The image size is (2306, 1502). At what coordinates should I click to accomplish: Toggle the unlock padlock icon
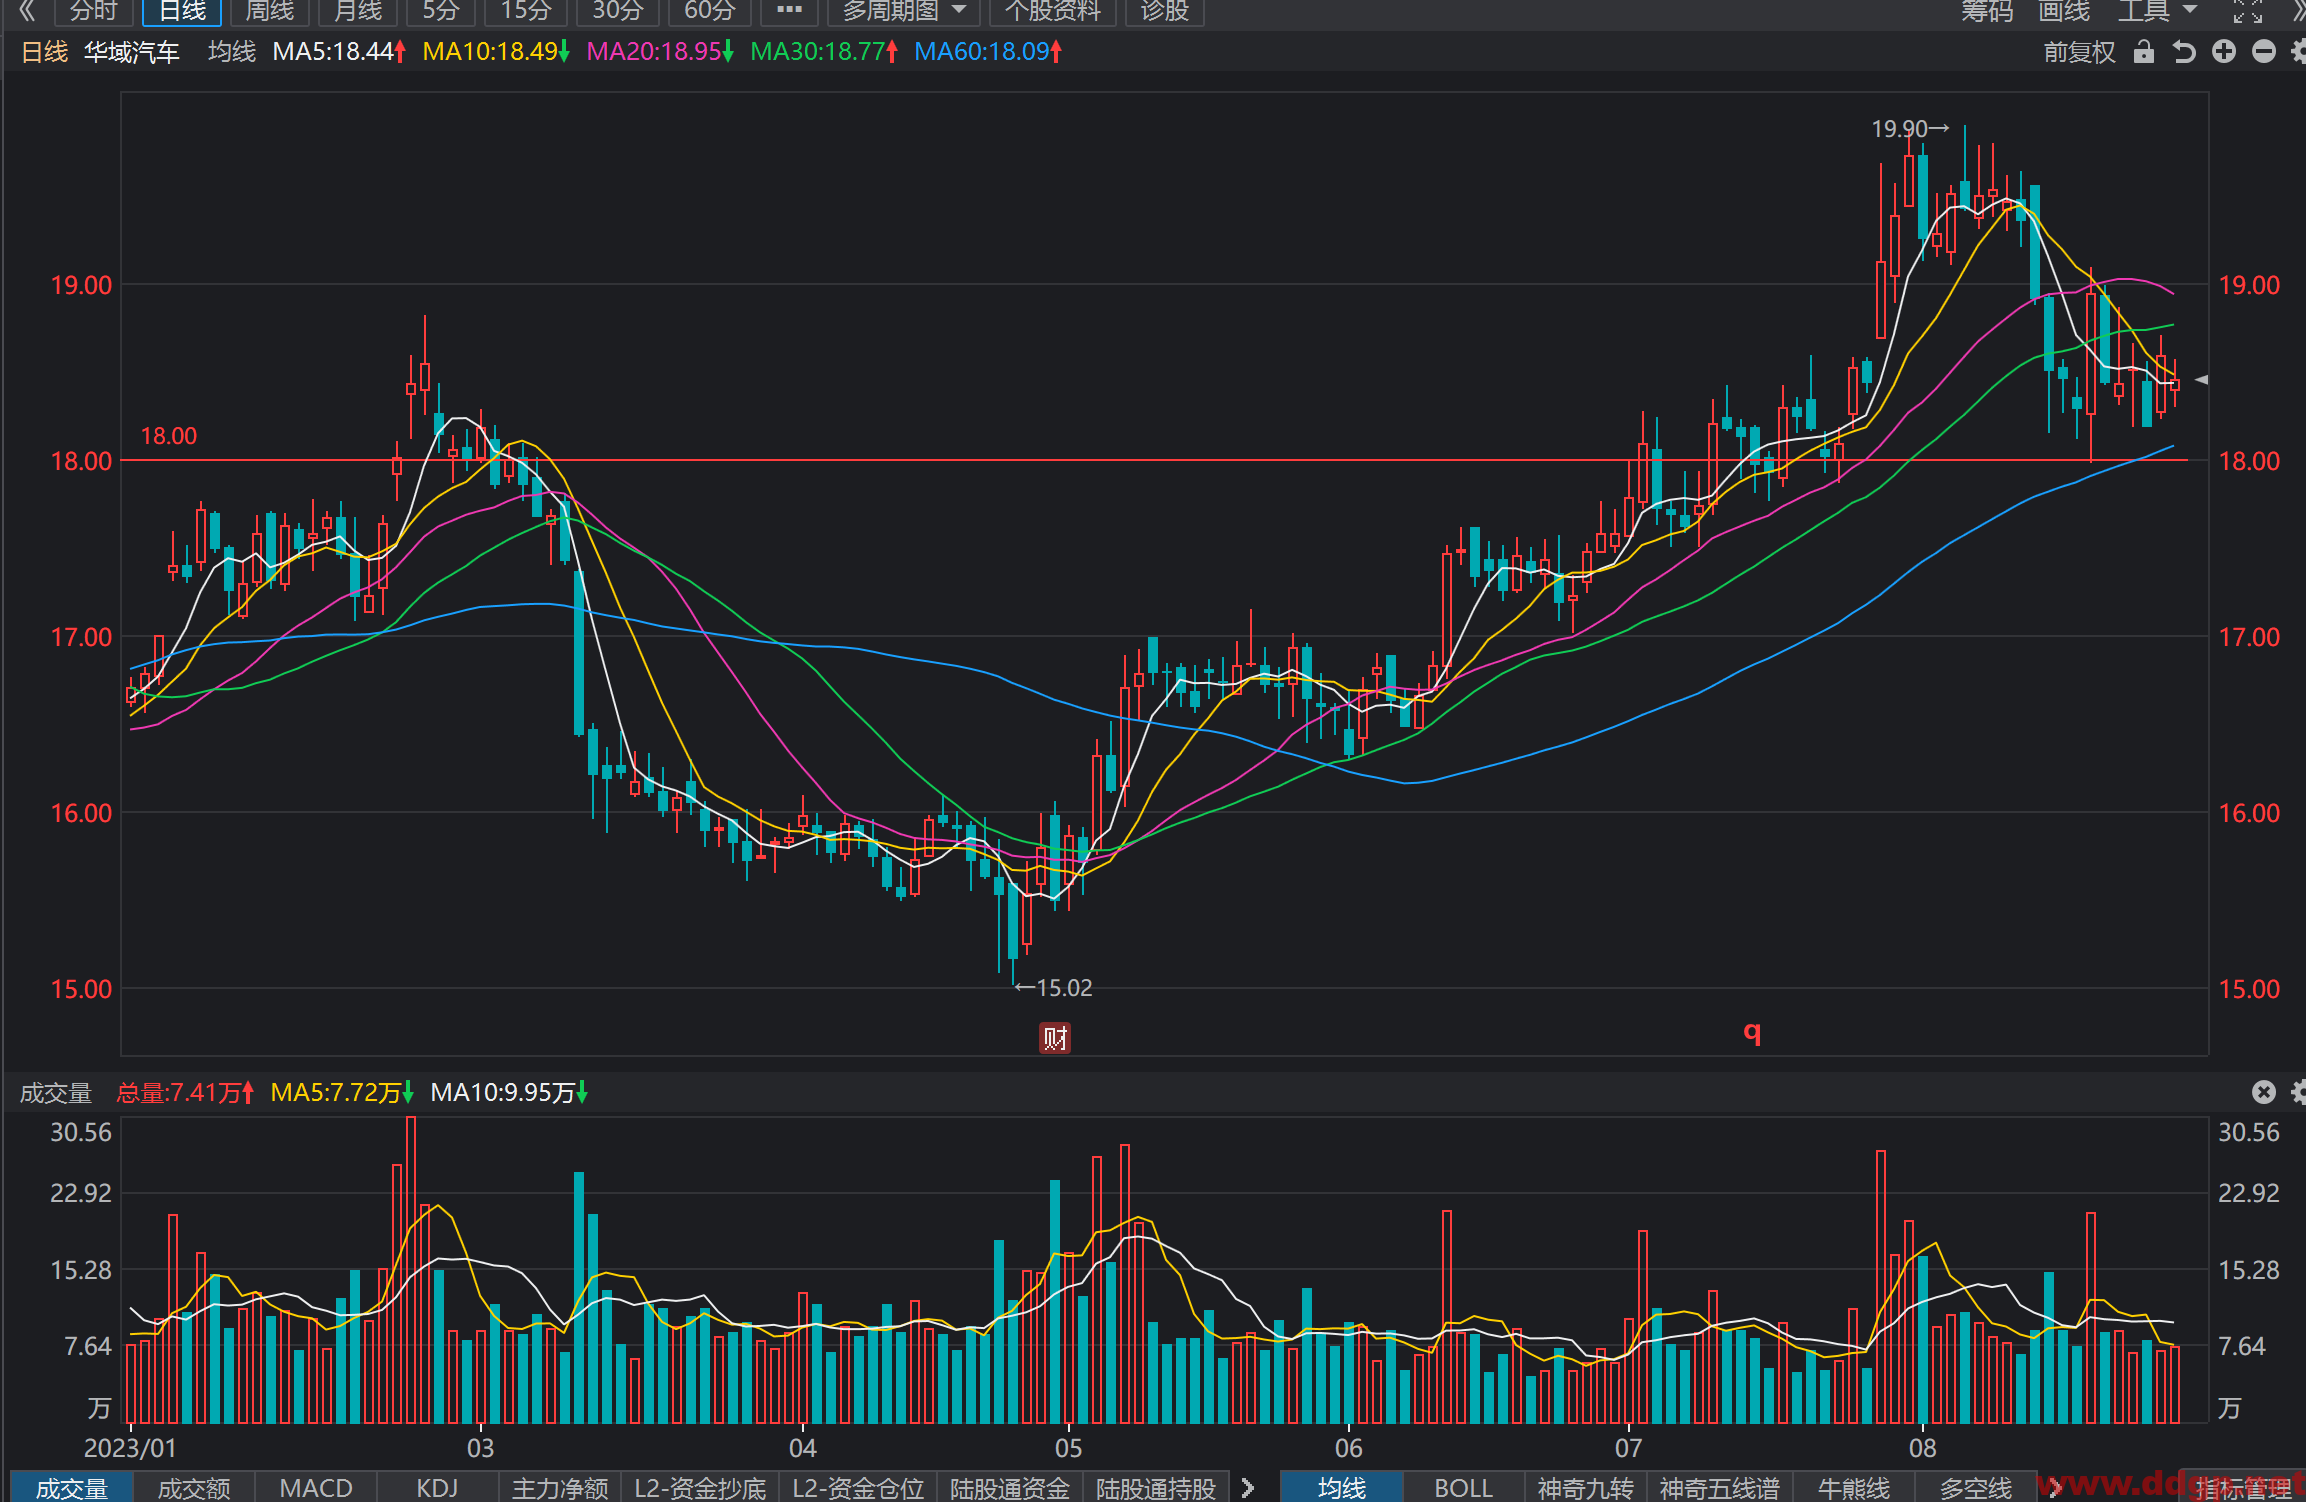coord(2143,52)
